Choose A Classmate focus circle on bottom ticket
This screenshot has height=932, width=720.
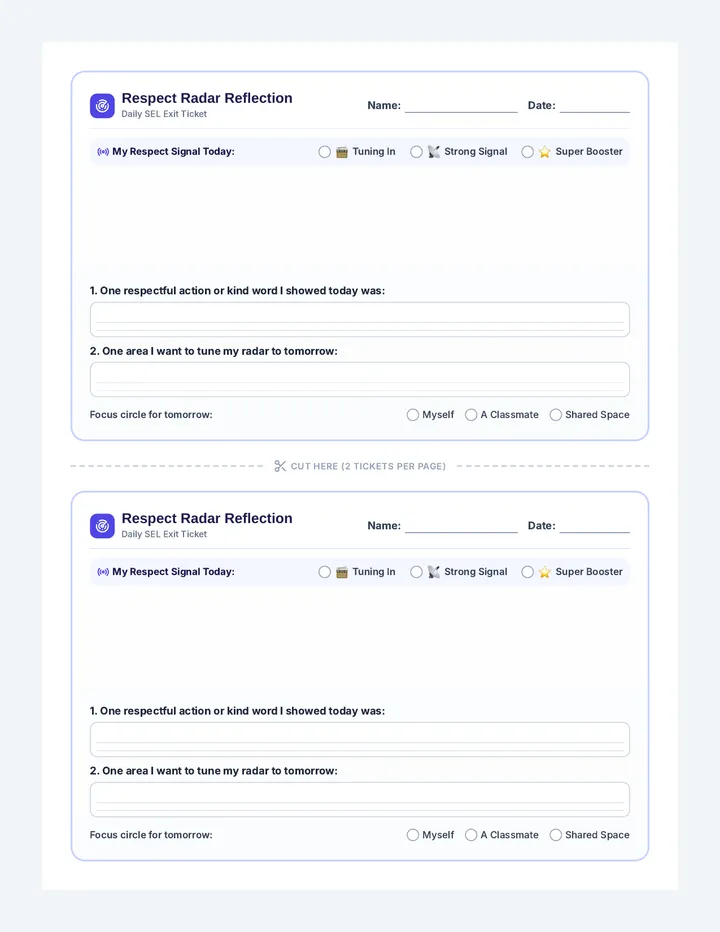click(471, 835)
